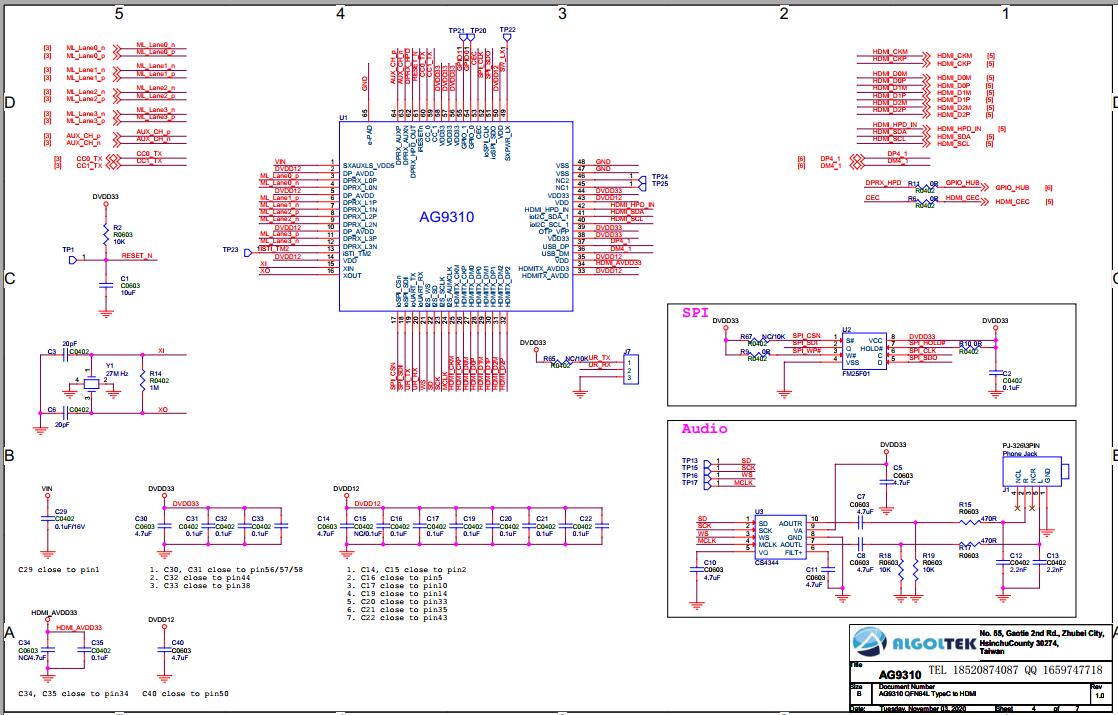The height and width of the screenshot is (715, 1118).
Task: Click the CS4344 part name under U3
Action: (766, 562)
